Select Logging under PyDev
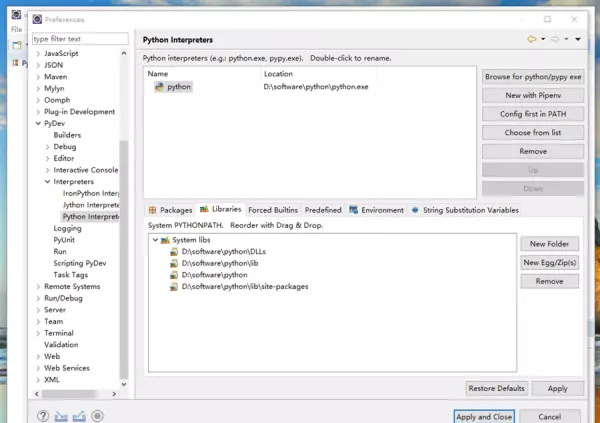Image resolution: width=600 pixels, height=423 pixels. (x=67, y=228)
